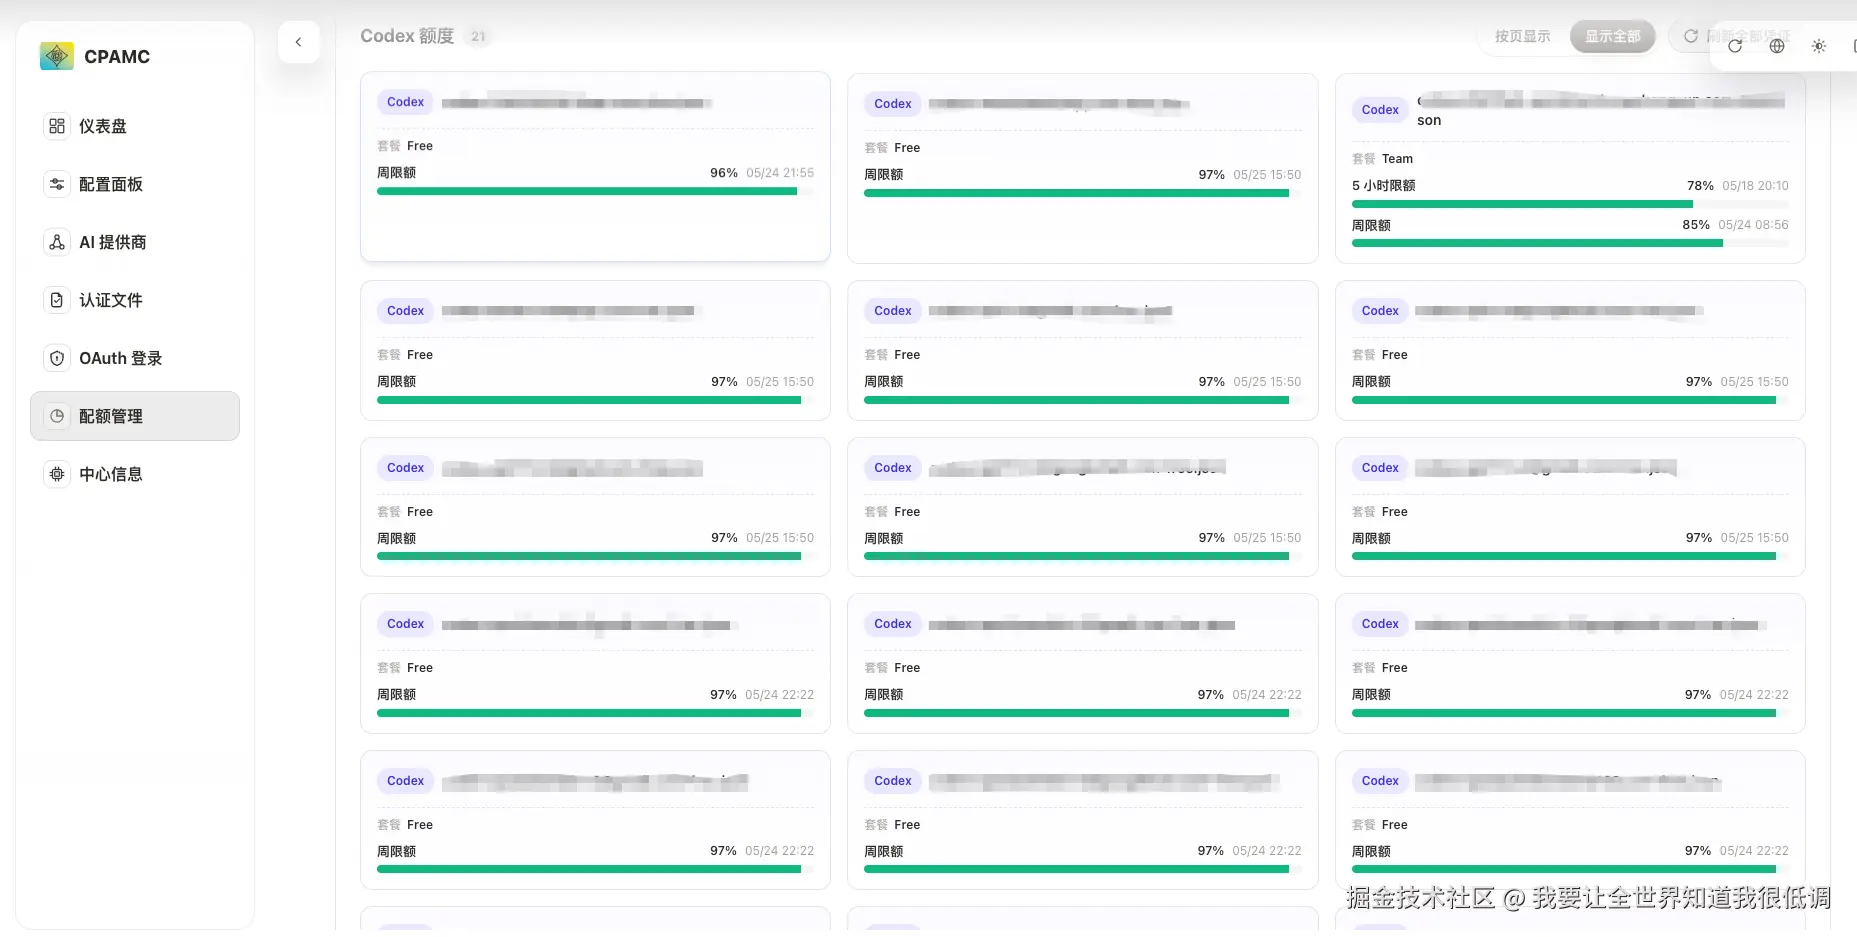Click the 05/18 20:10 reset time

coord(1755,186)
